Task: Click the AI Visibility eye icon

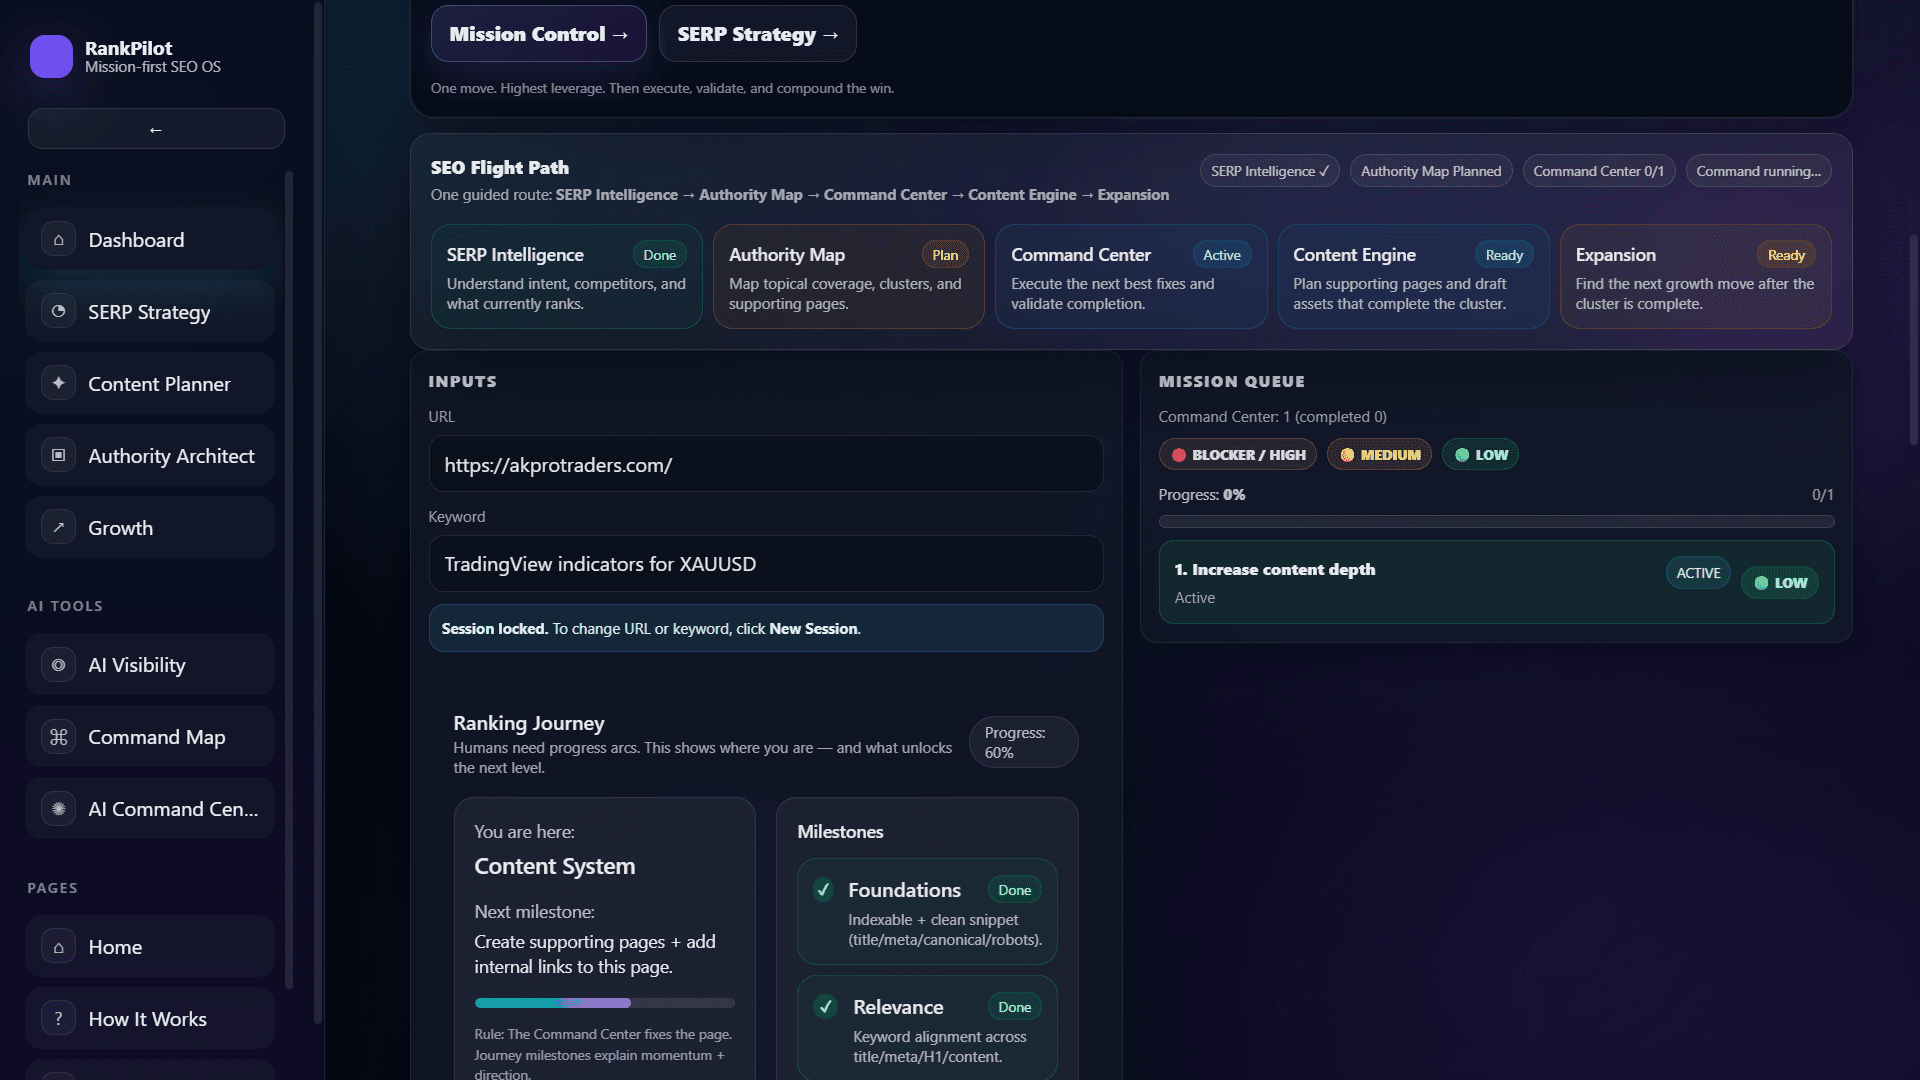Action: coord(59,664)
